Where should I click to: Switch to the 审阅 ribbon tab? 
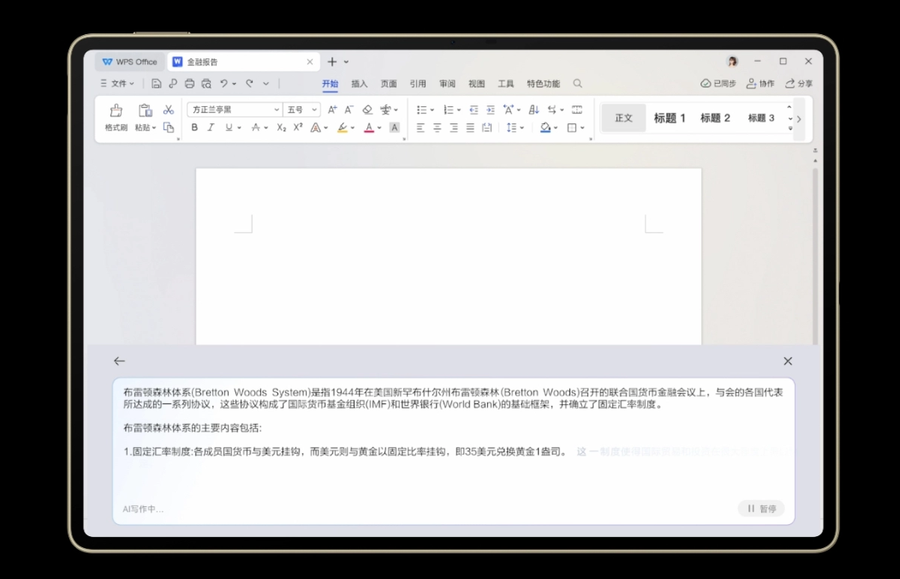tap(447, 84)
